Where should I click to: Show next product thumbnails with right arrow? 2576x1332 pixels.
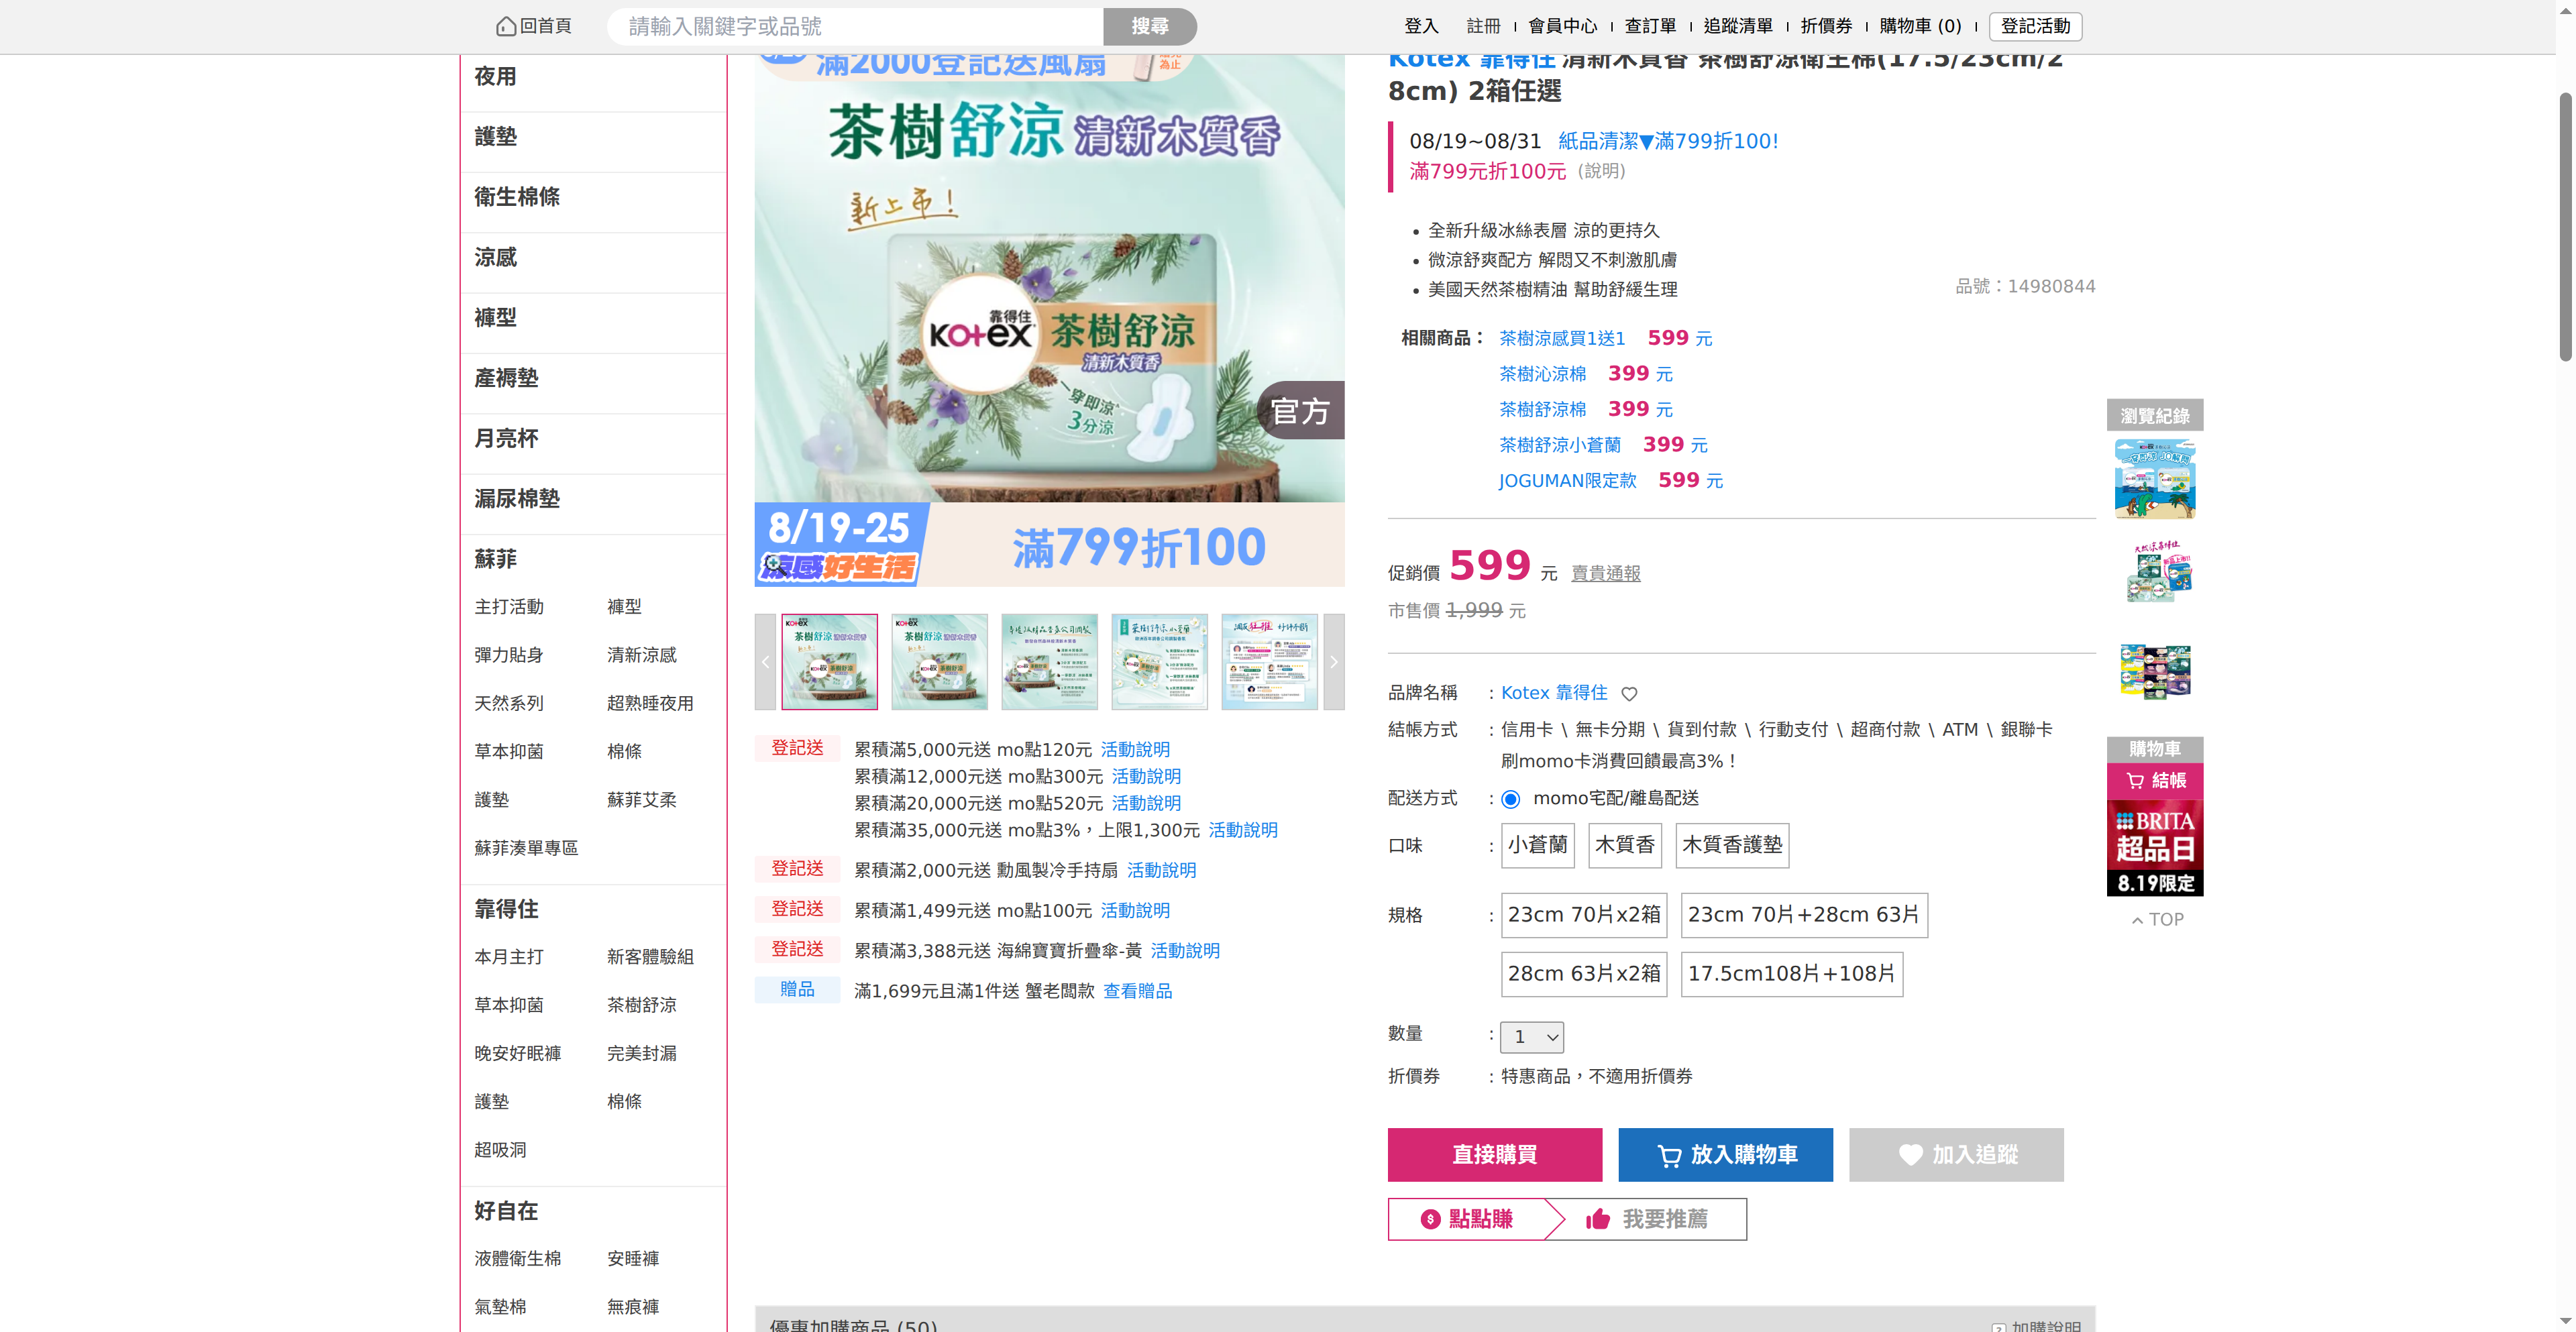click(1333, 662)
